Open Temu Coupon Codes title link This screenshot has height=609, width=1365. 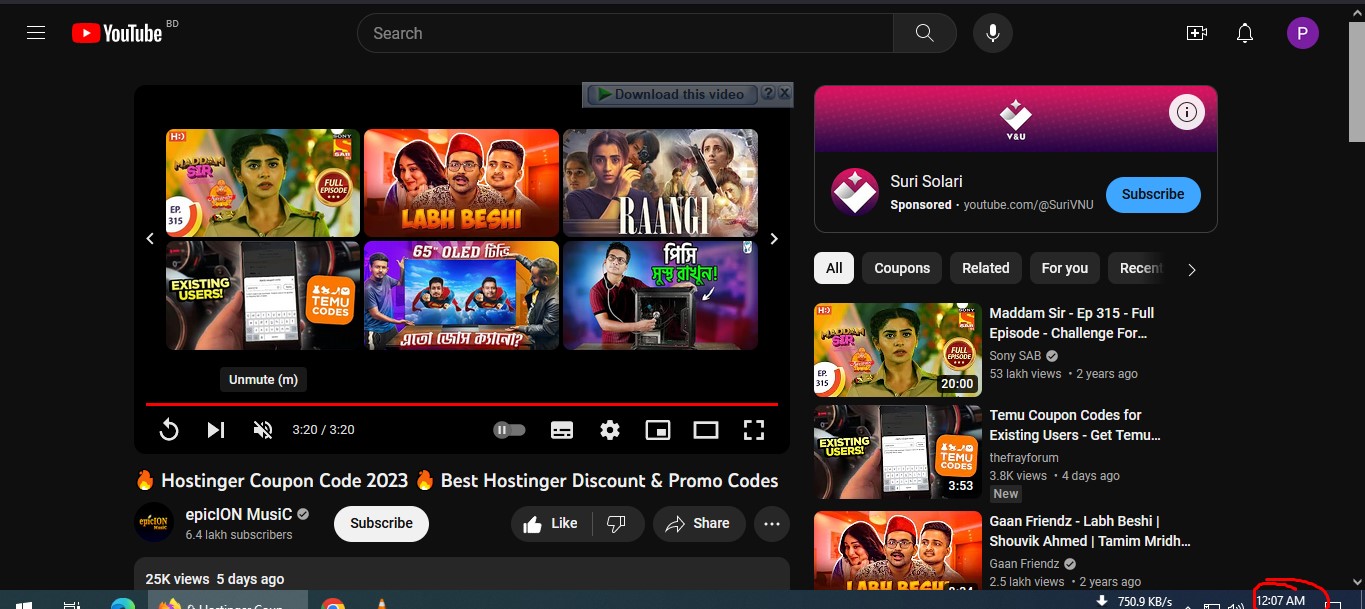pyautogui.click(x=1075, y=425)
